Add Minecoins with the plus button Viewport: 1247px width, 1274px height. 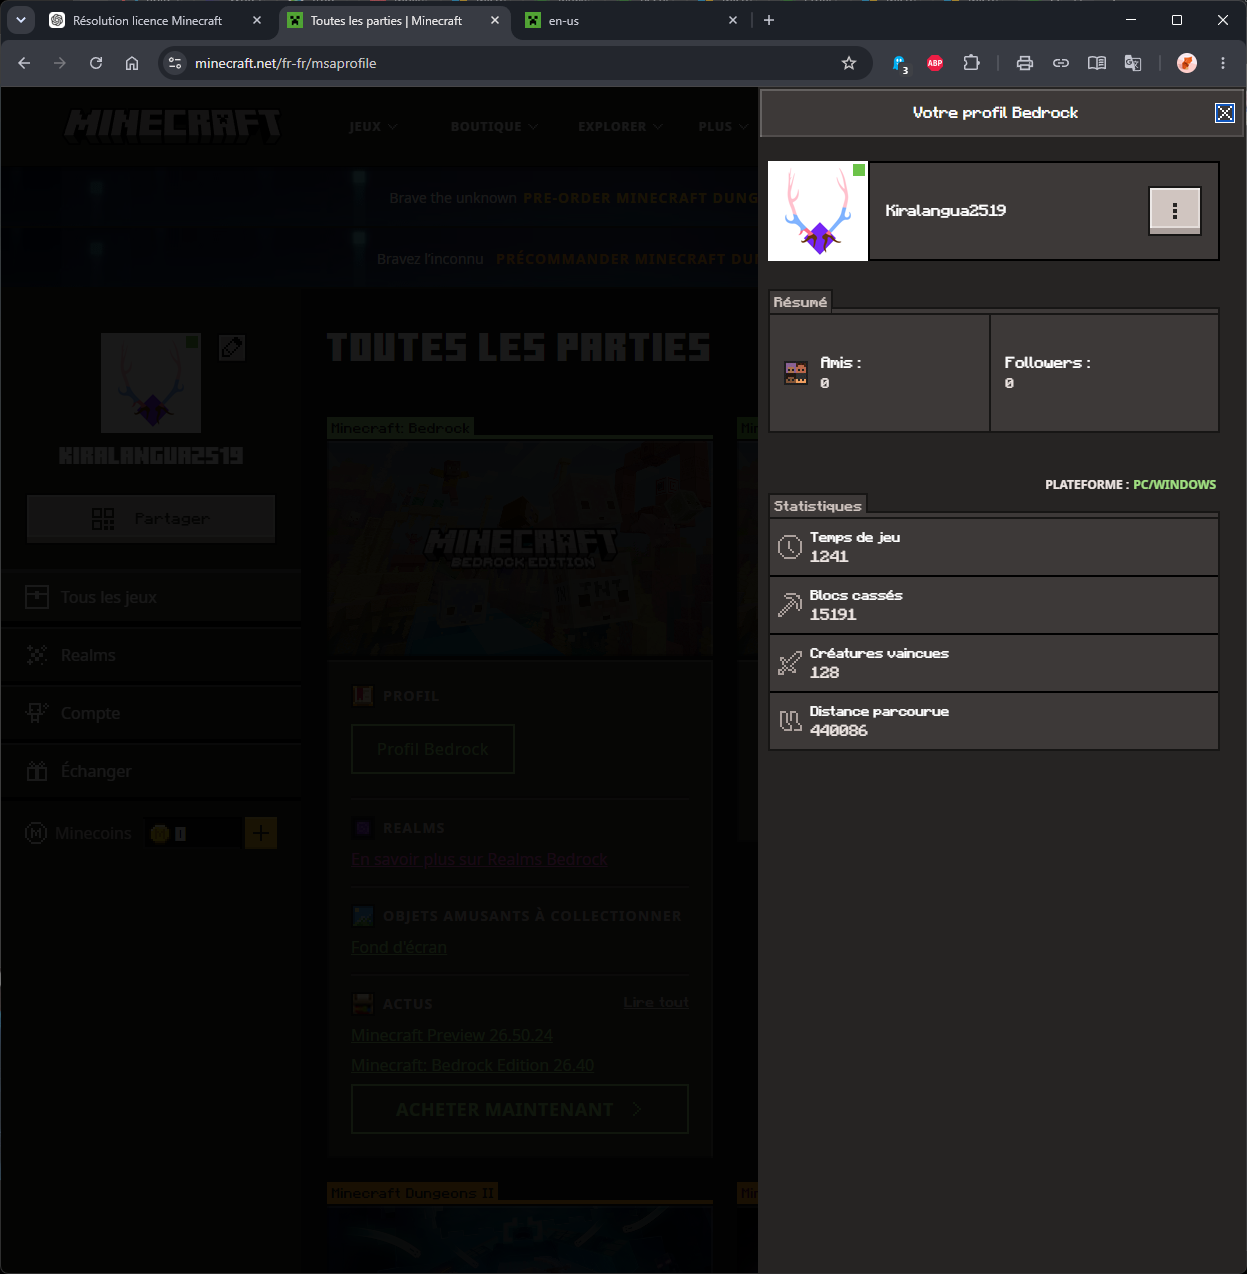coord(261,833)
